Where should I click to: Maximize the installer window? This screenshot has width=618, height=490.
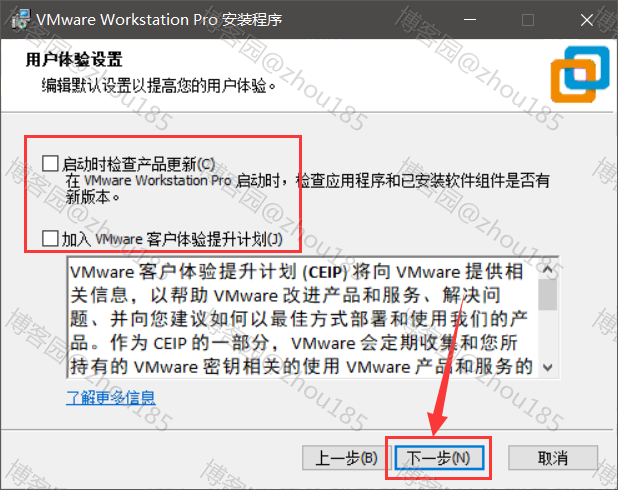528,19
